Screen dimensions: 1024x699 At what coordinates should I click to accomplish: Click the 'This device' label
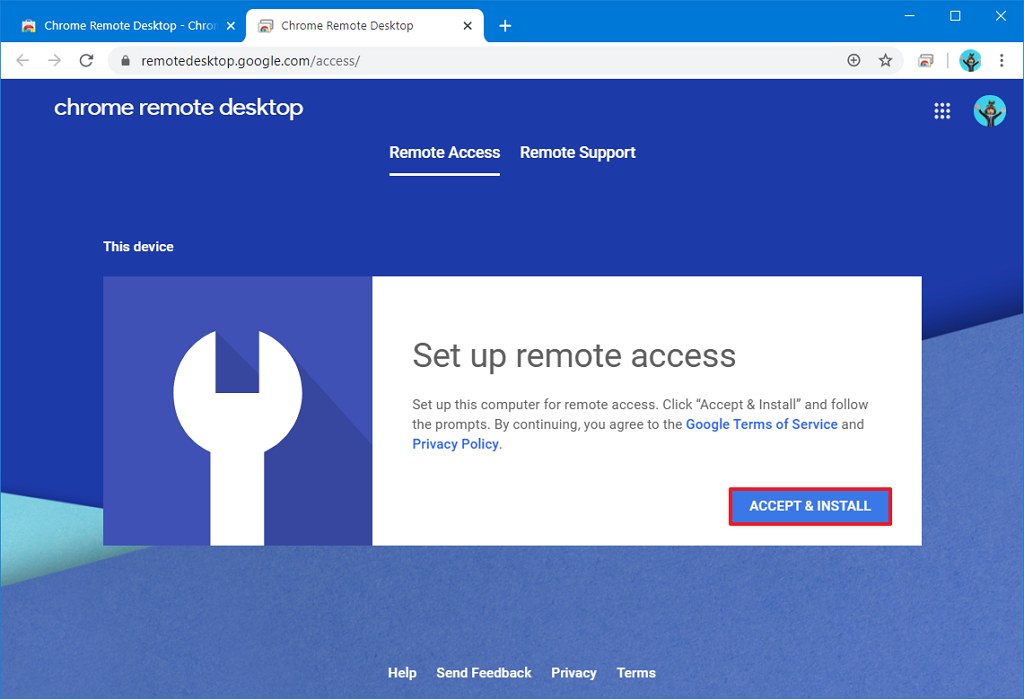tap(138, 247)
